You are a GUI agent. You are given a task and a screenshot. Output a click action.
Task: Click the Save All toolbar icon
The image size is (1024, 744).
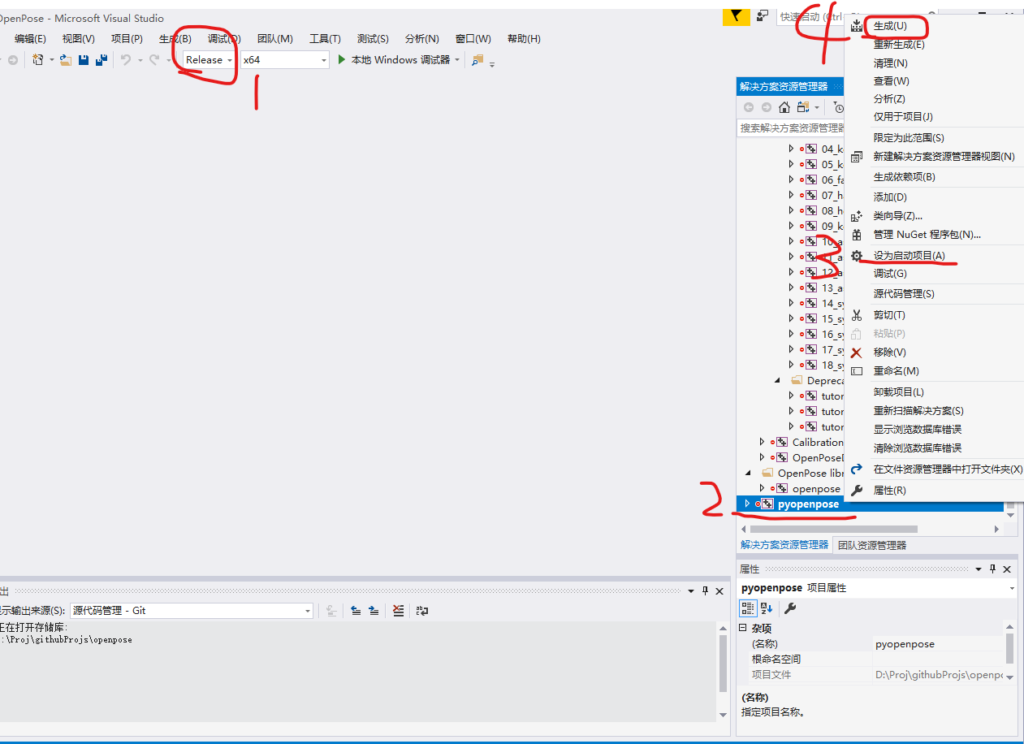click(100, 60)
